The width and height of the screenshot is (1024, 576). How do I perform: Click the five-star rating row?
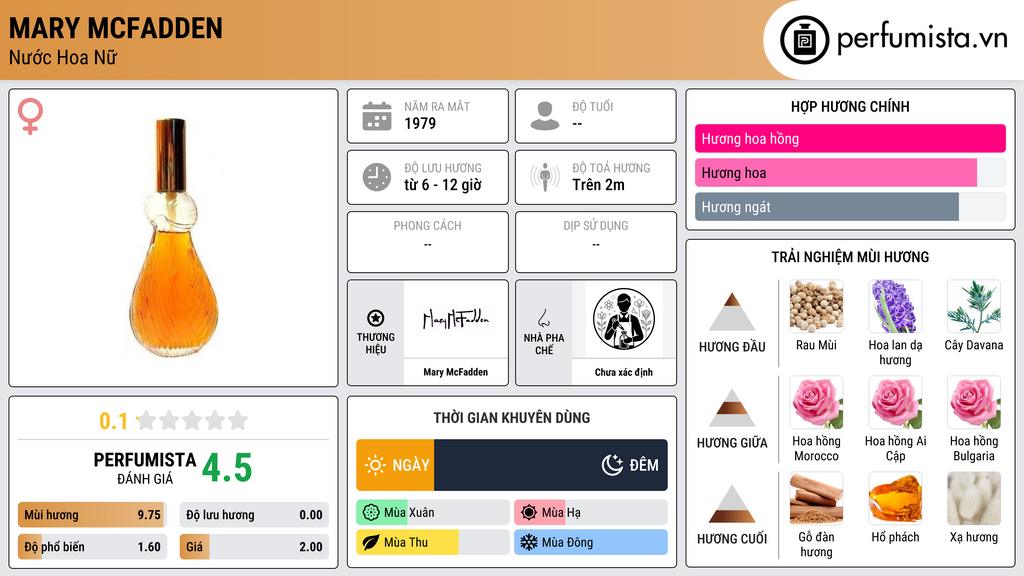click(193, 420)
